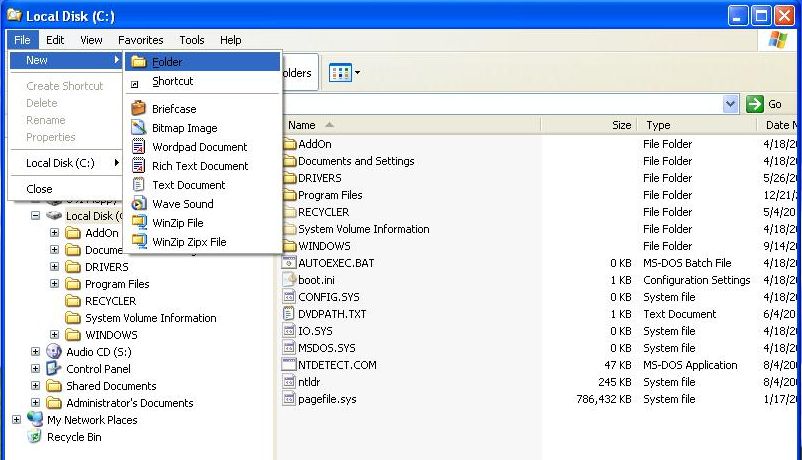This screenshot has height=460, width=802.
Task: Expand the Audio CD (S:) tree node
Action: [35, 352]
